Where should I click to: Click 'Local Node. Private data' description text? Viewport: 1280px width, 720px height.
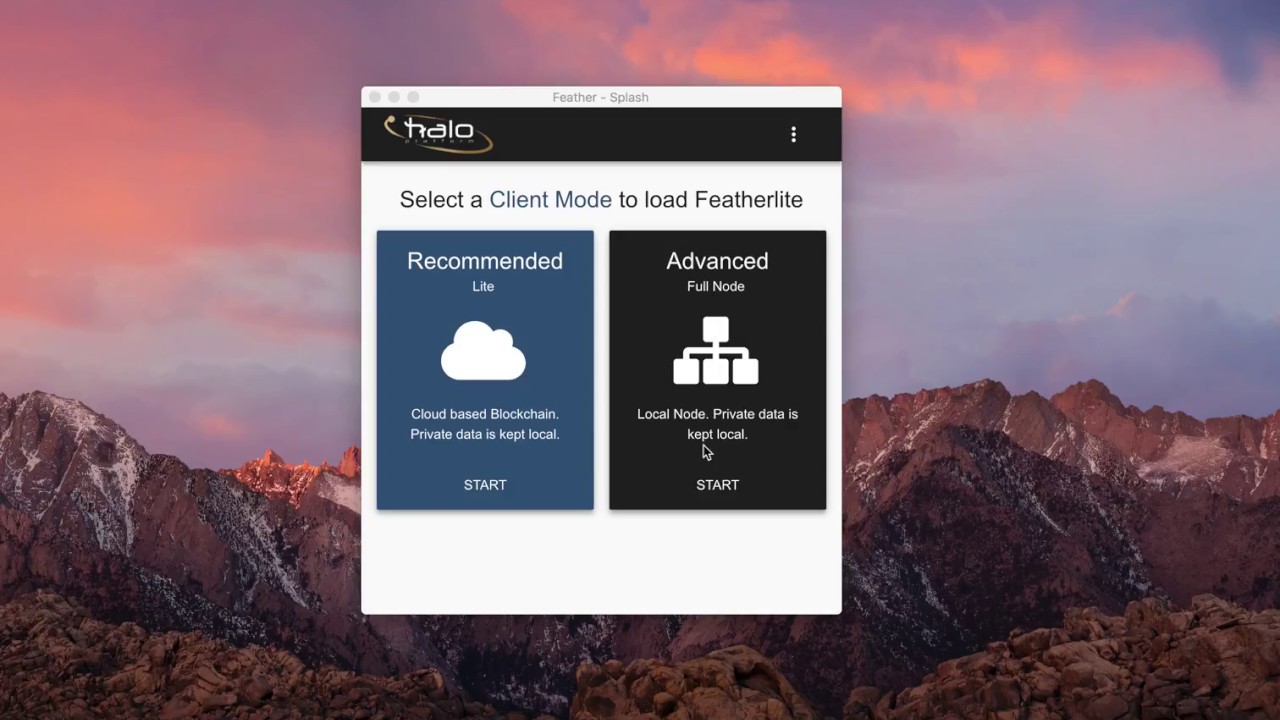(718, 424)
